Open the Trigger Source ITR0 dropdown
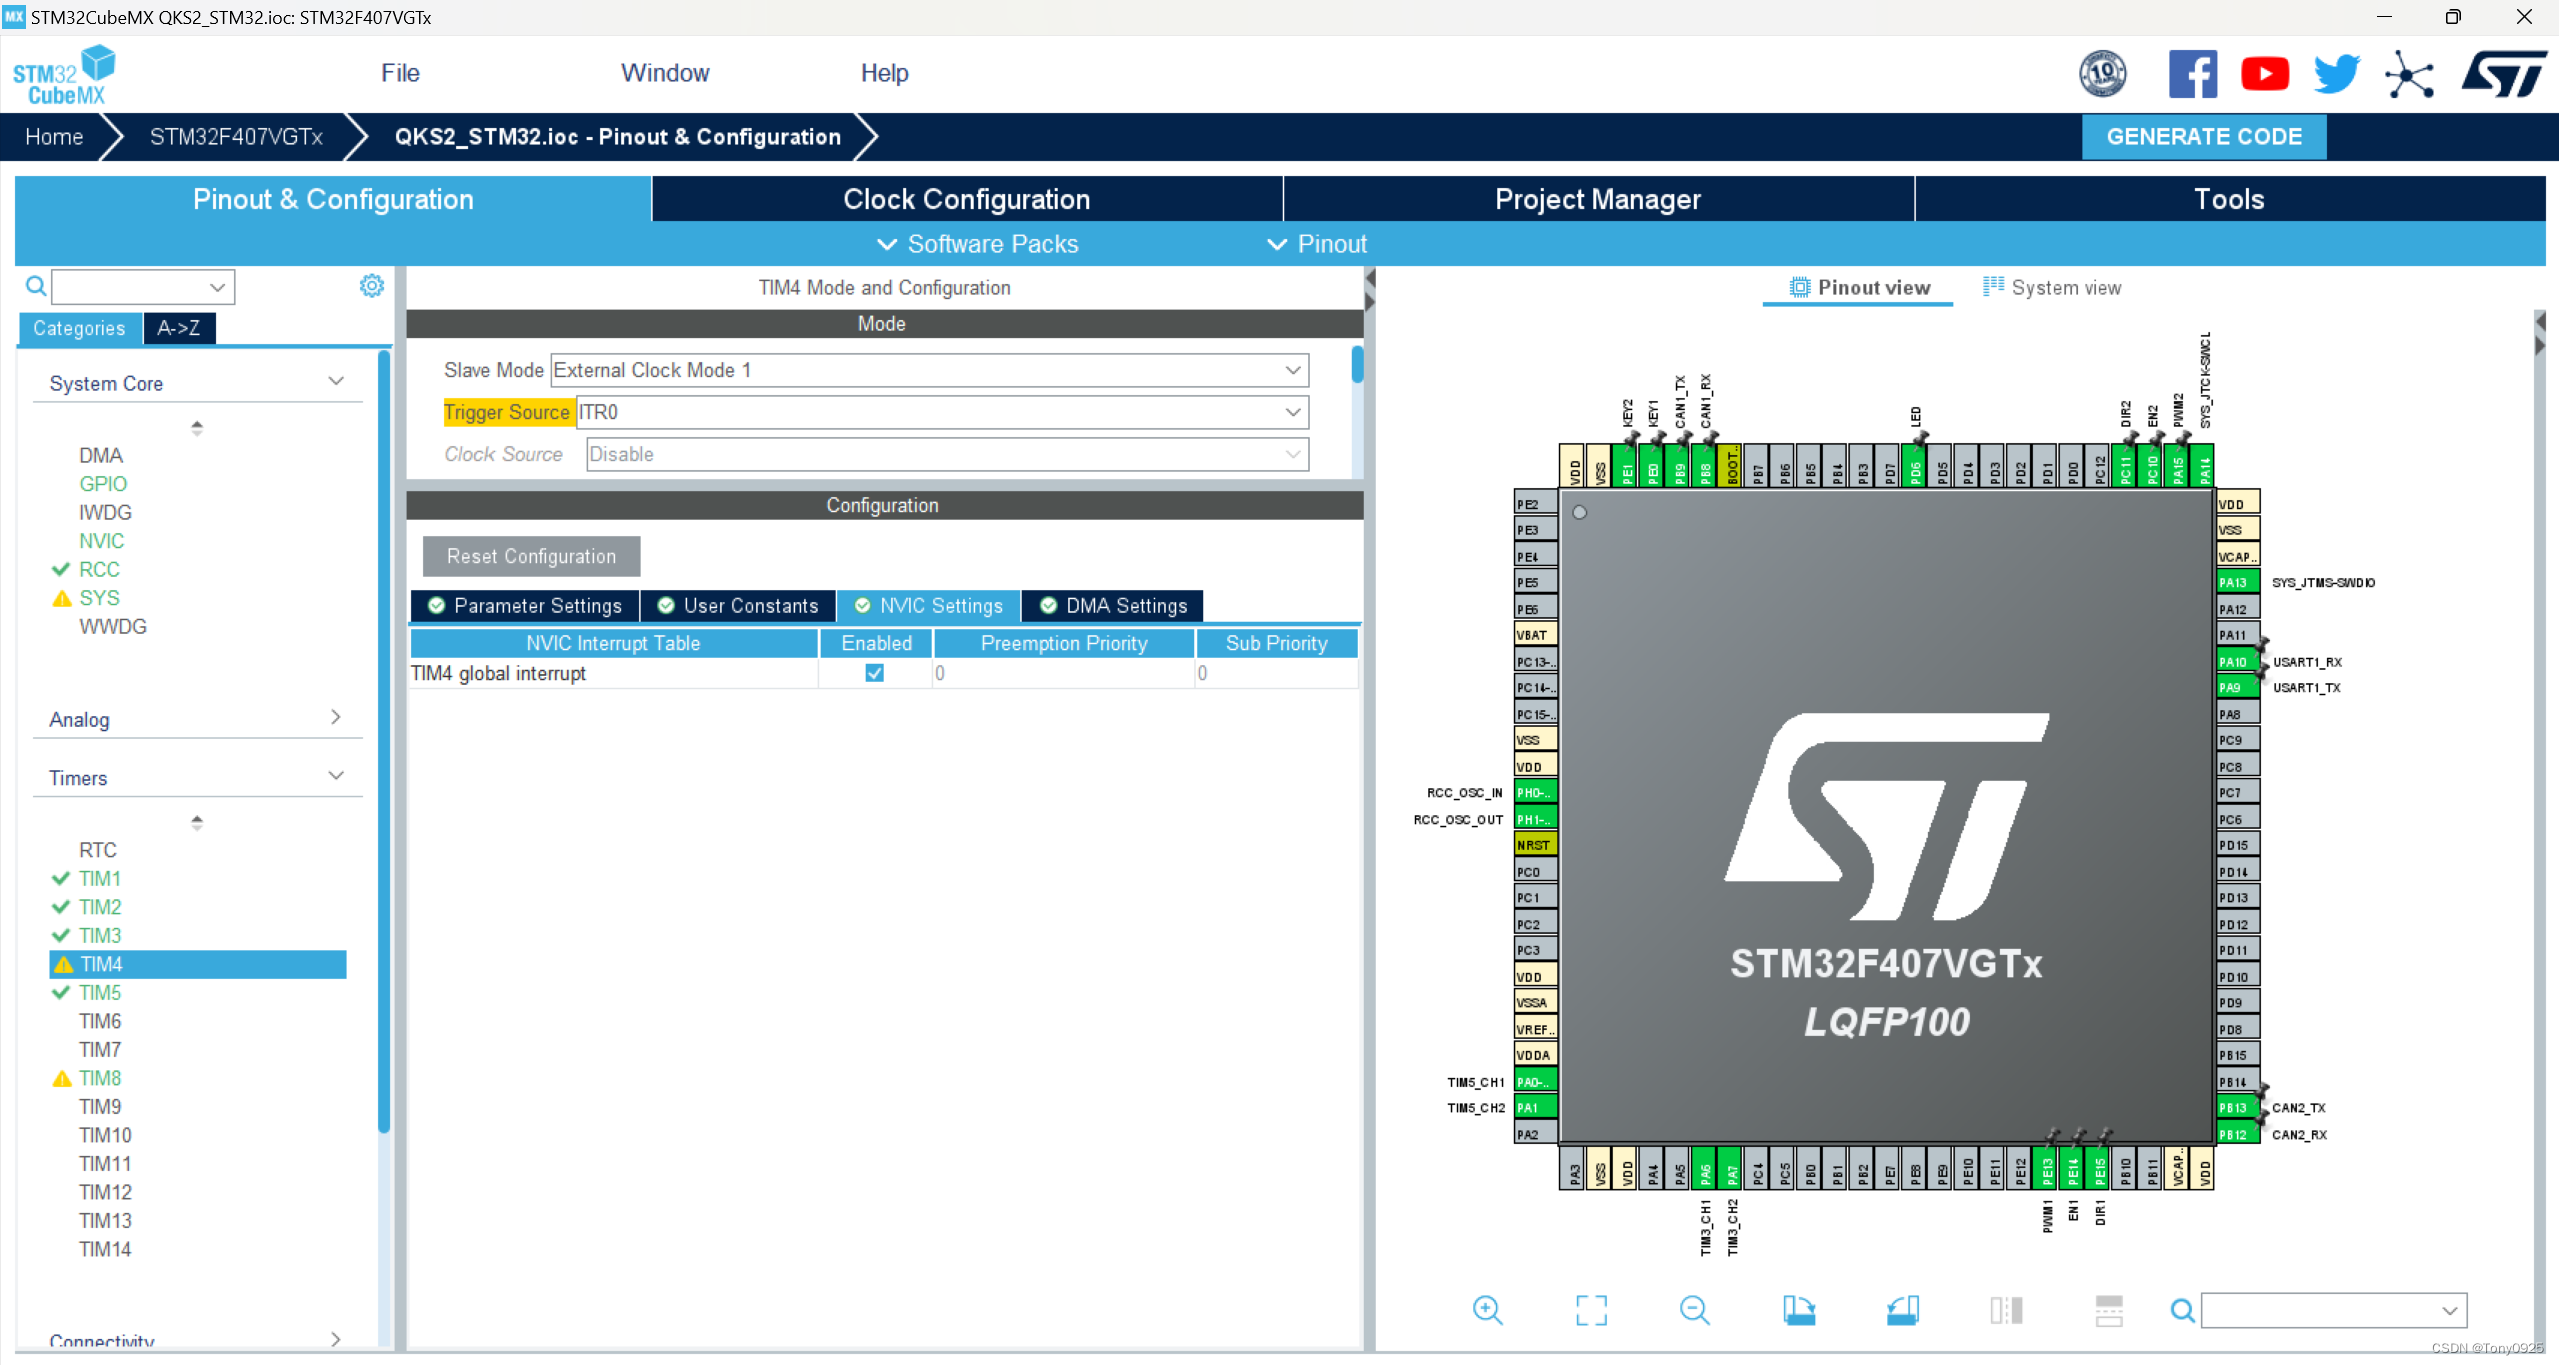Image resolution: width=2559 pixels, height=1365 pixels. (942, 412)
